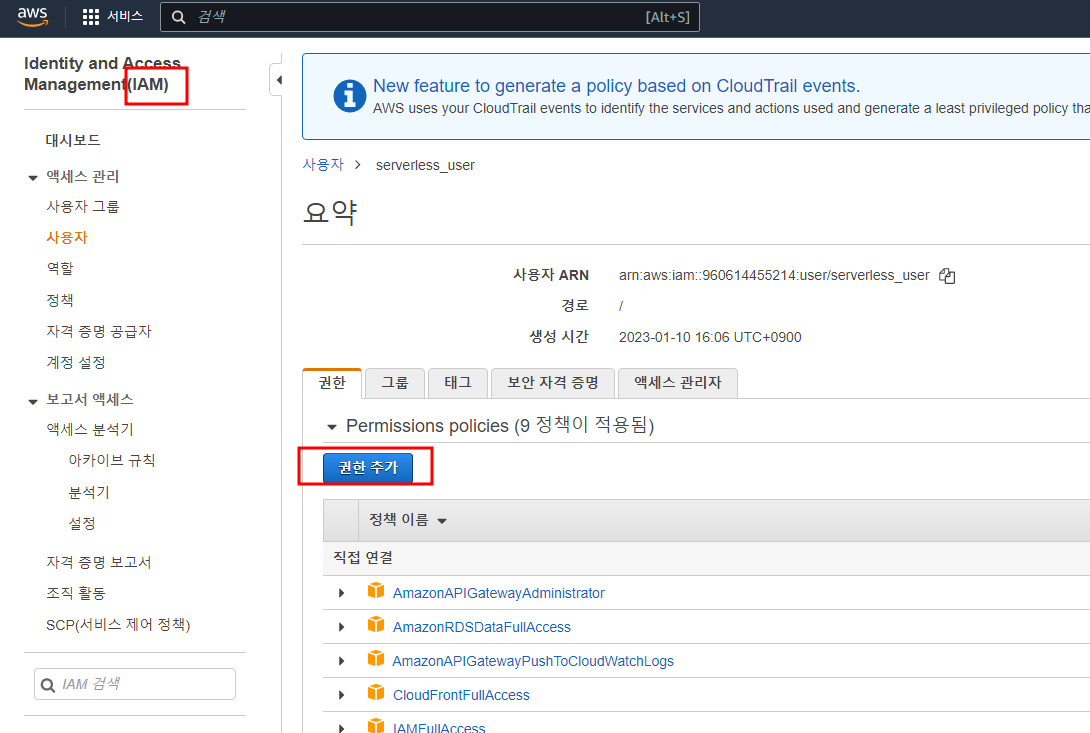Open the services grid menu icon
This screenshot has height=733, width=1090.
tap(90, 17)
